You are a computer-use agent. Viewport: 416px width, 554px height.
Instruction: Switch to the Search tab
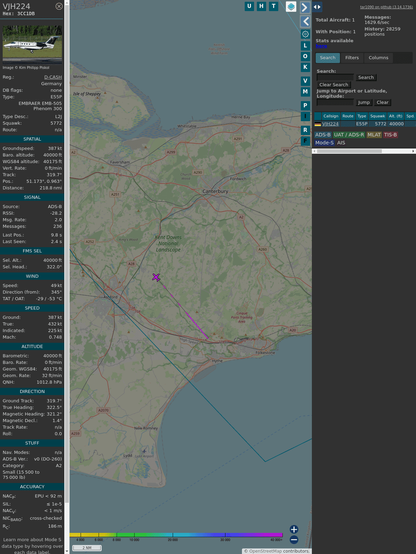328,58
